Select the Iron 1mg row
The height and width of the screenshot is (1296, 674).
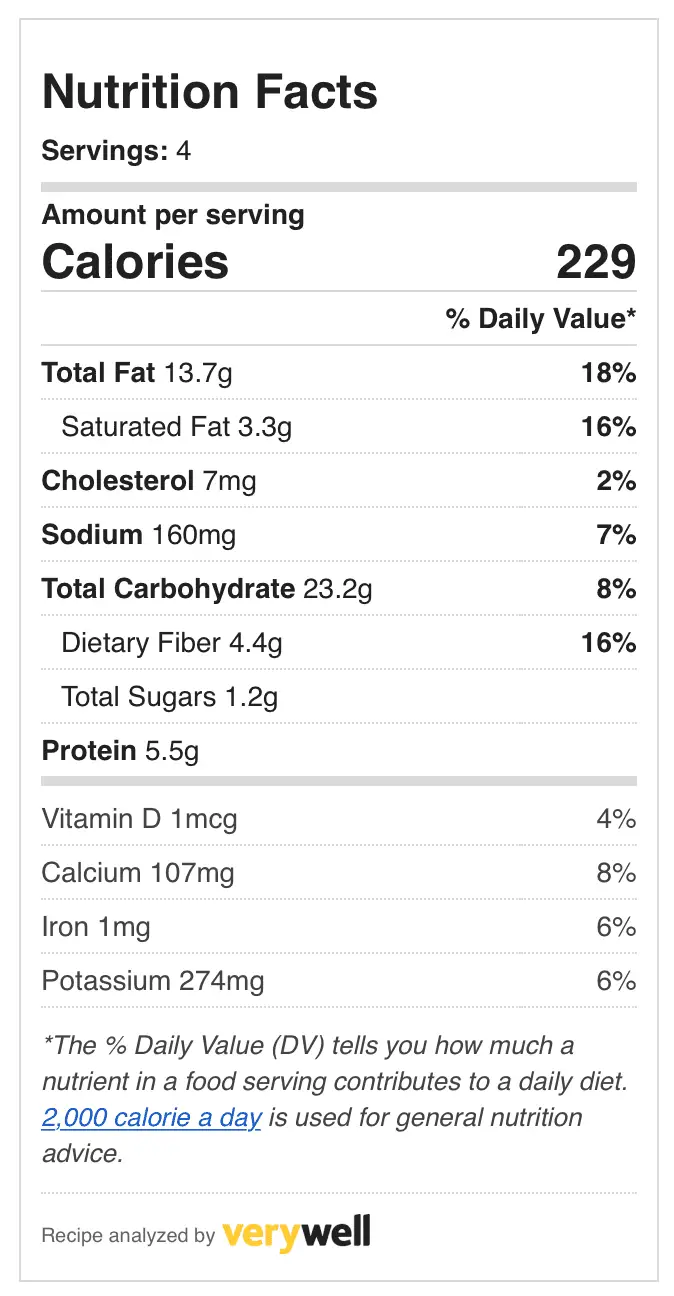coord(339,927)
